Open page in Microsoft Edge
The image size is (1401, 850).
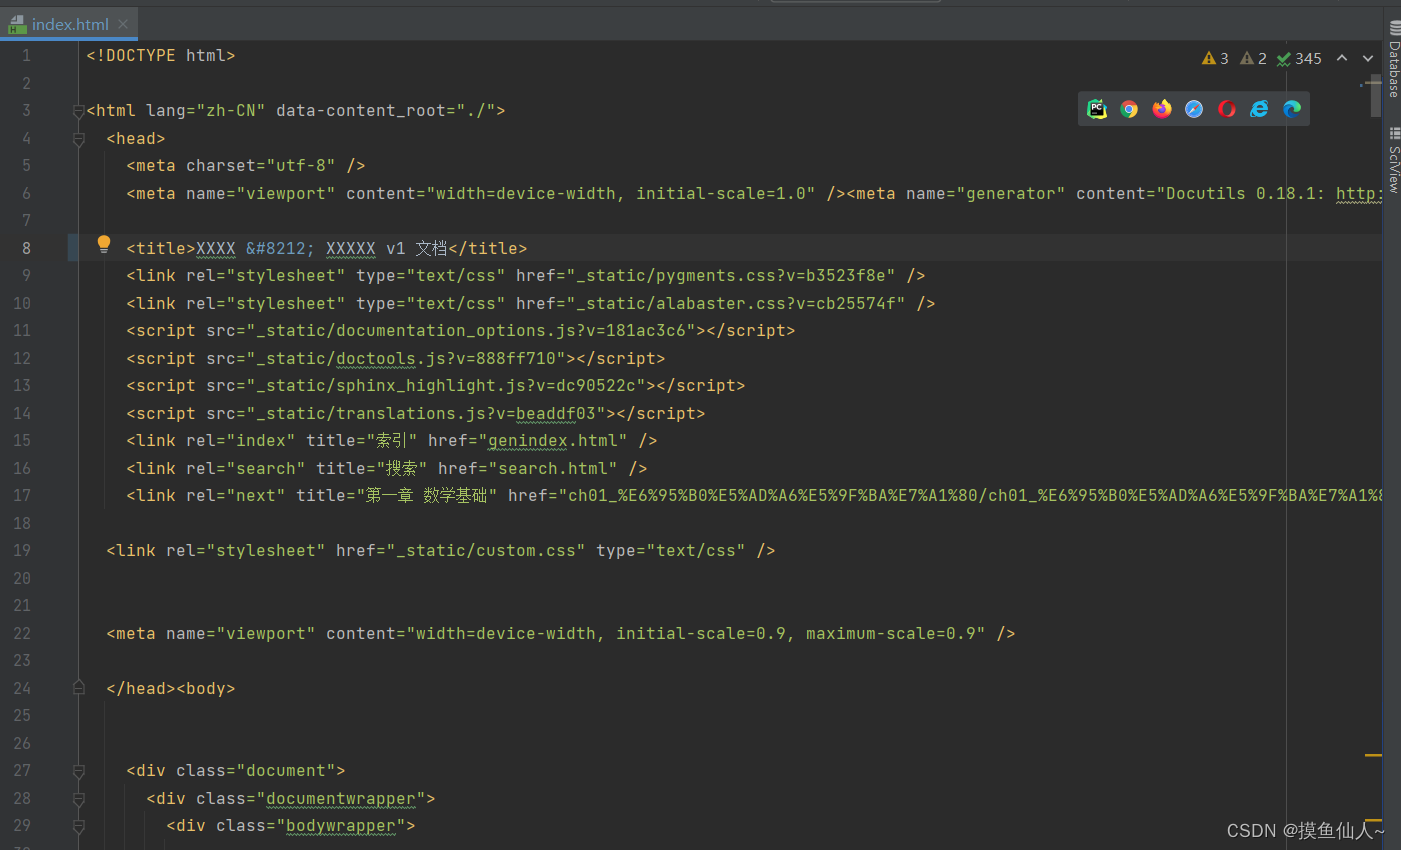pyautogui.click(x=1292, y=109)
